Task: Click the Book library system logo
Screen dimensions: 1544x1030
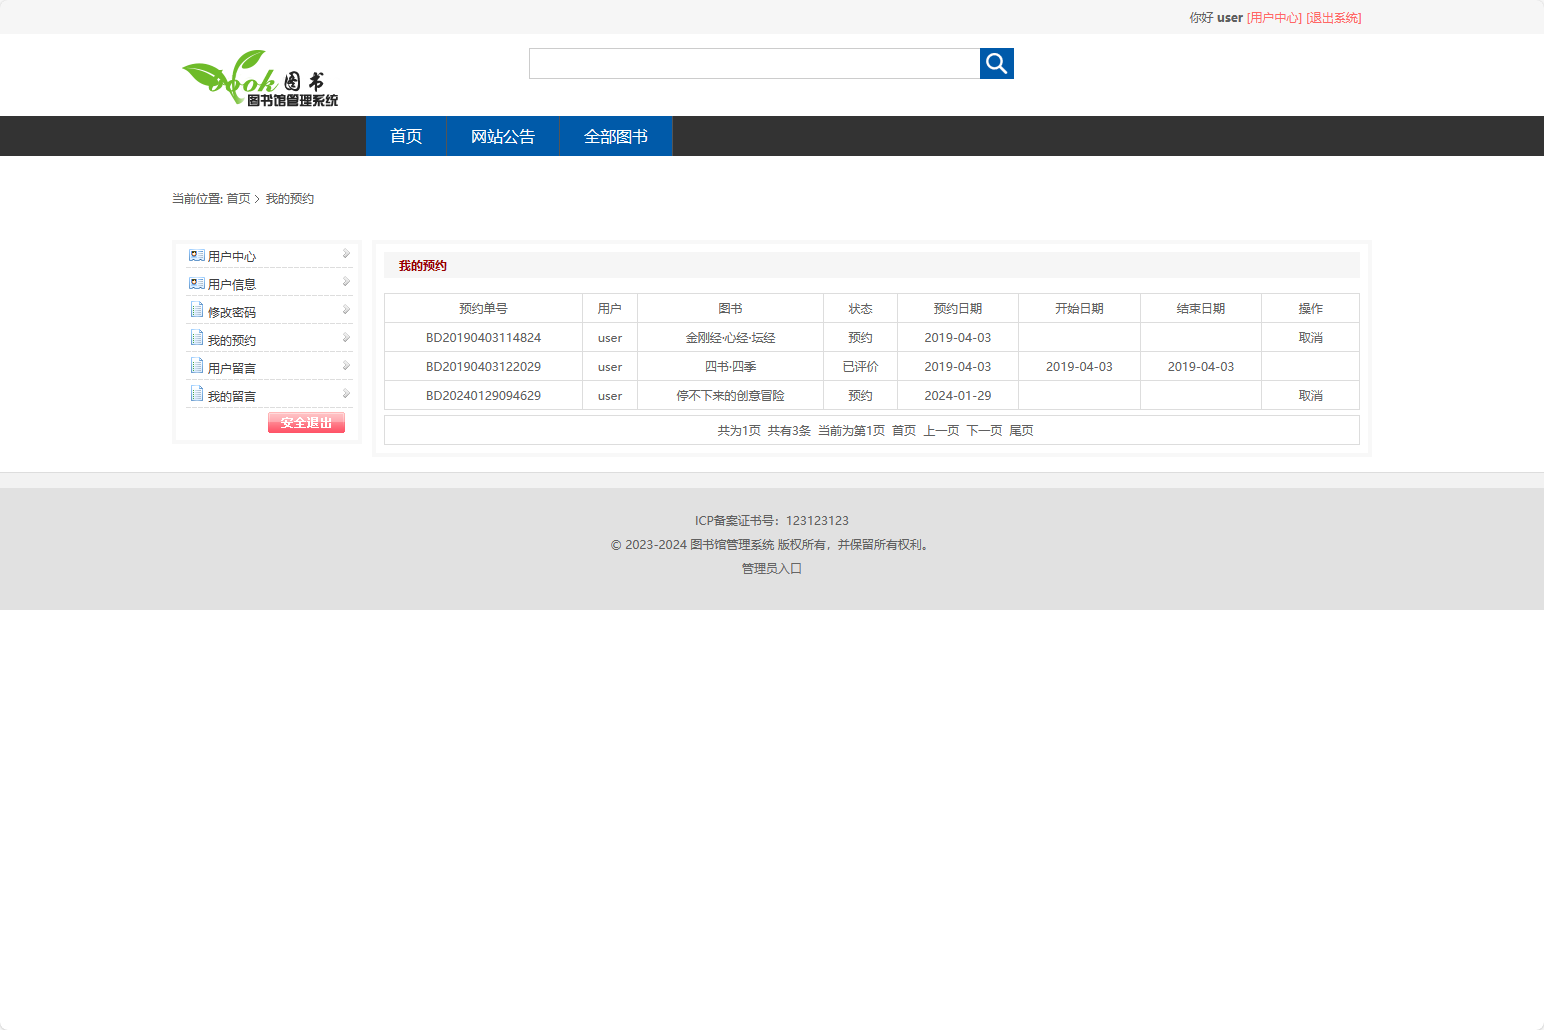Action: [260, 78]
